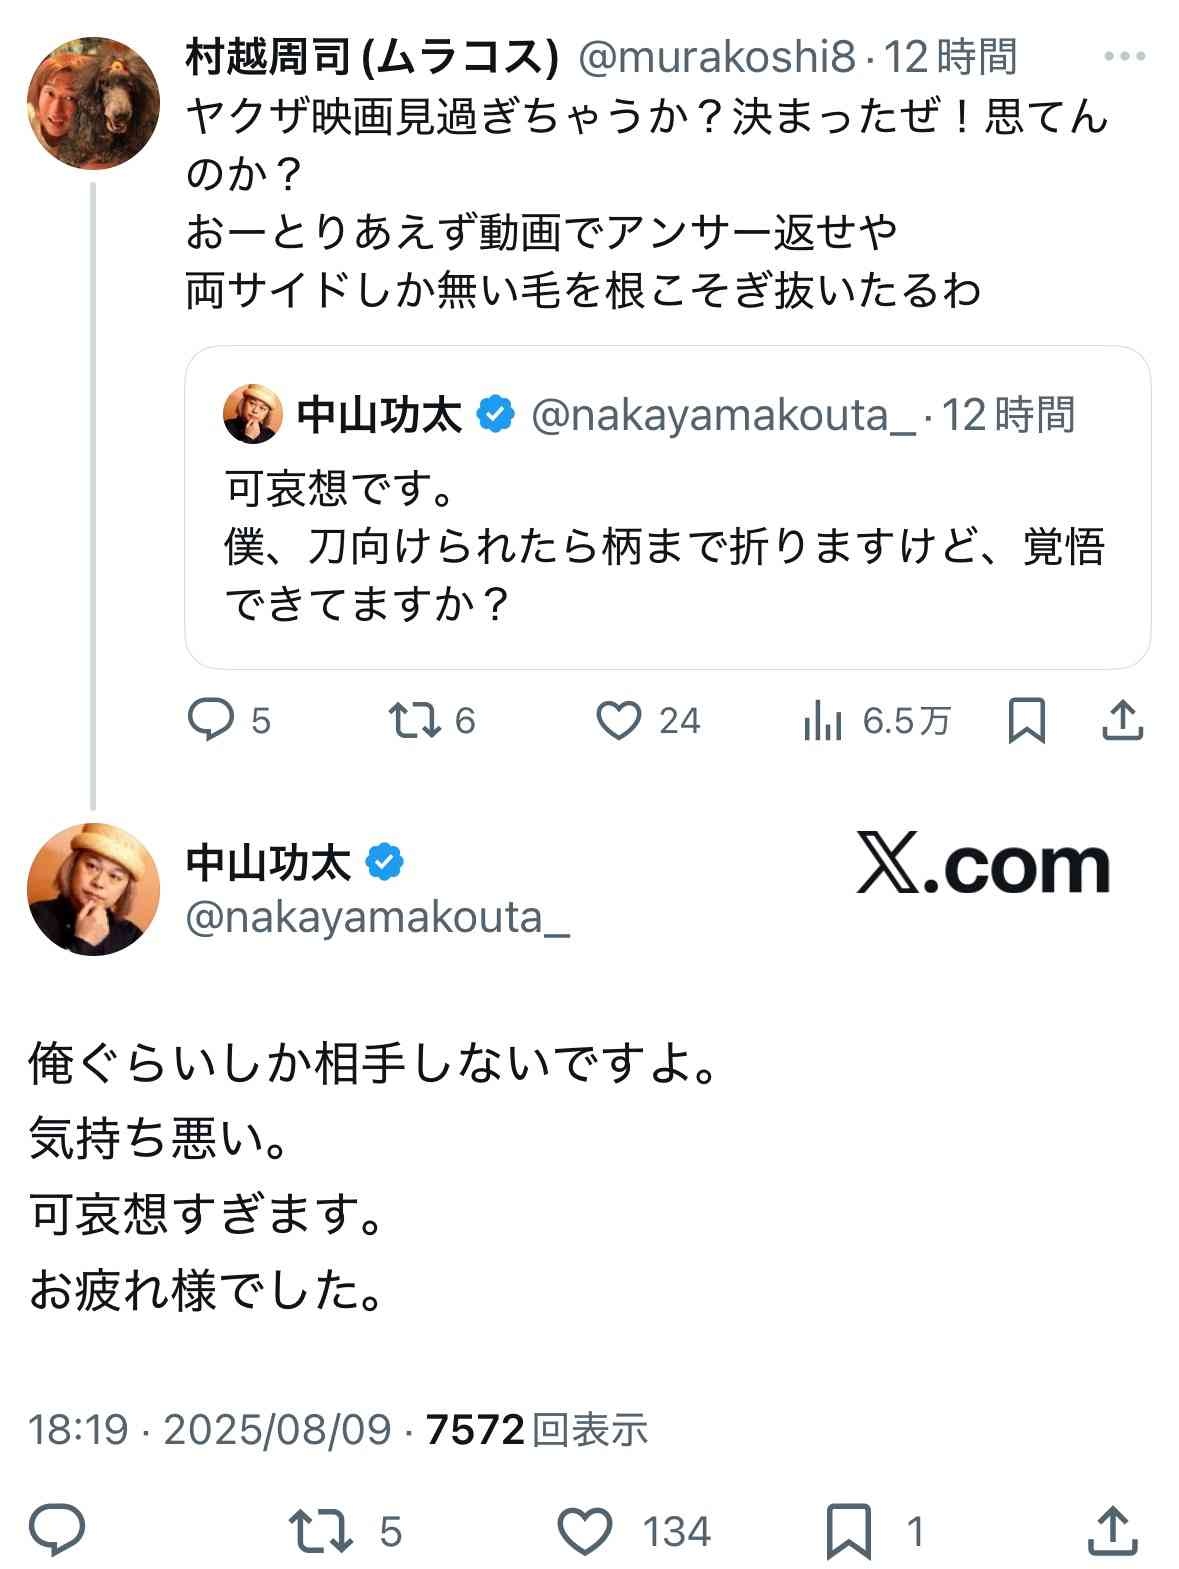This screenshot has height=1569, width=1179.
Task: View analytics icon showing 6.5万 views
Action: (x=823, y=720)
